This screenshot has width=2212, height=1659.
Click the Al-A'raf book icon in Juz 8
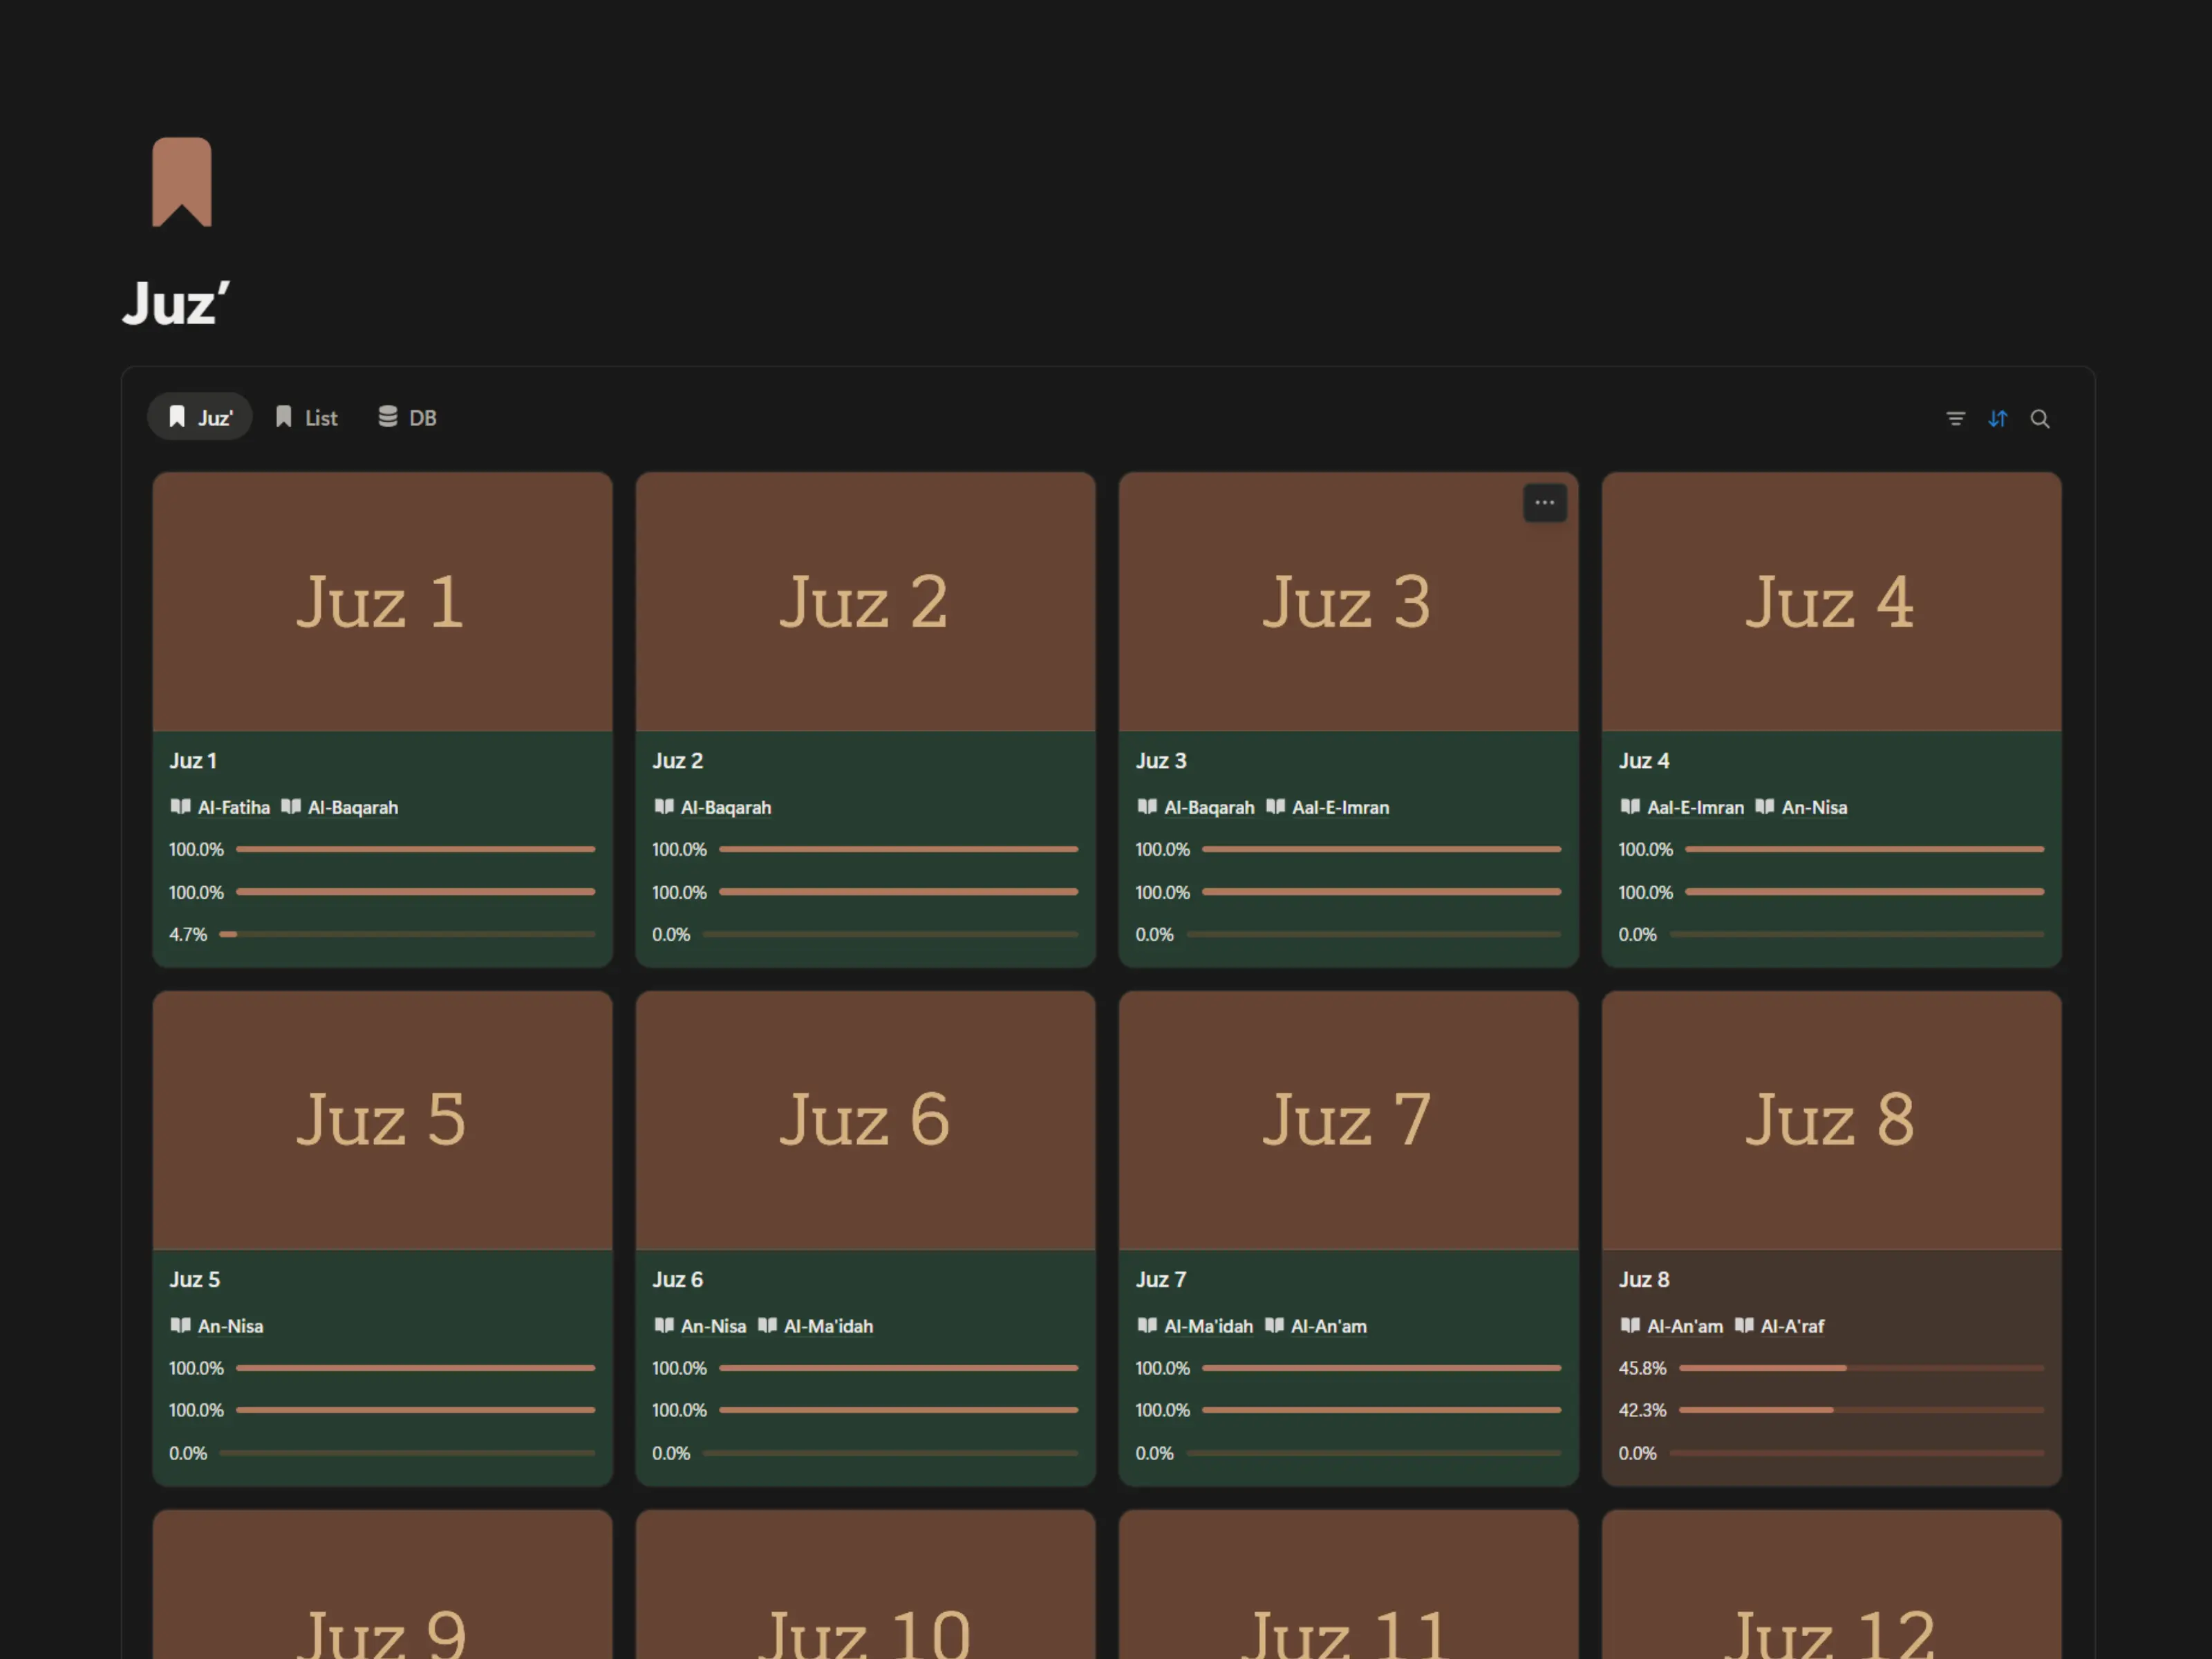point(1743,1326)
